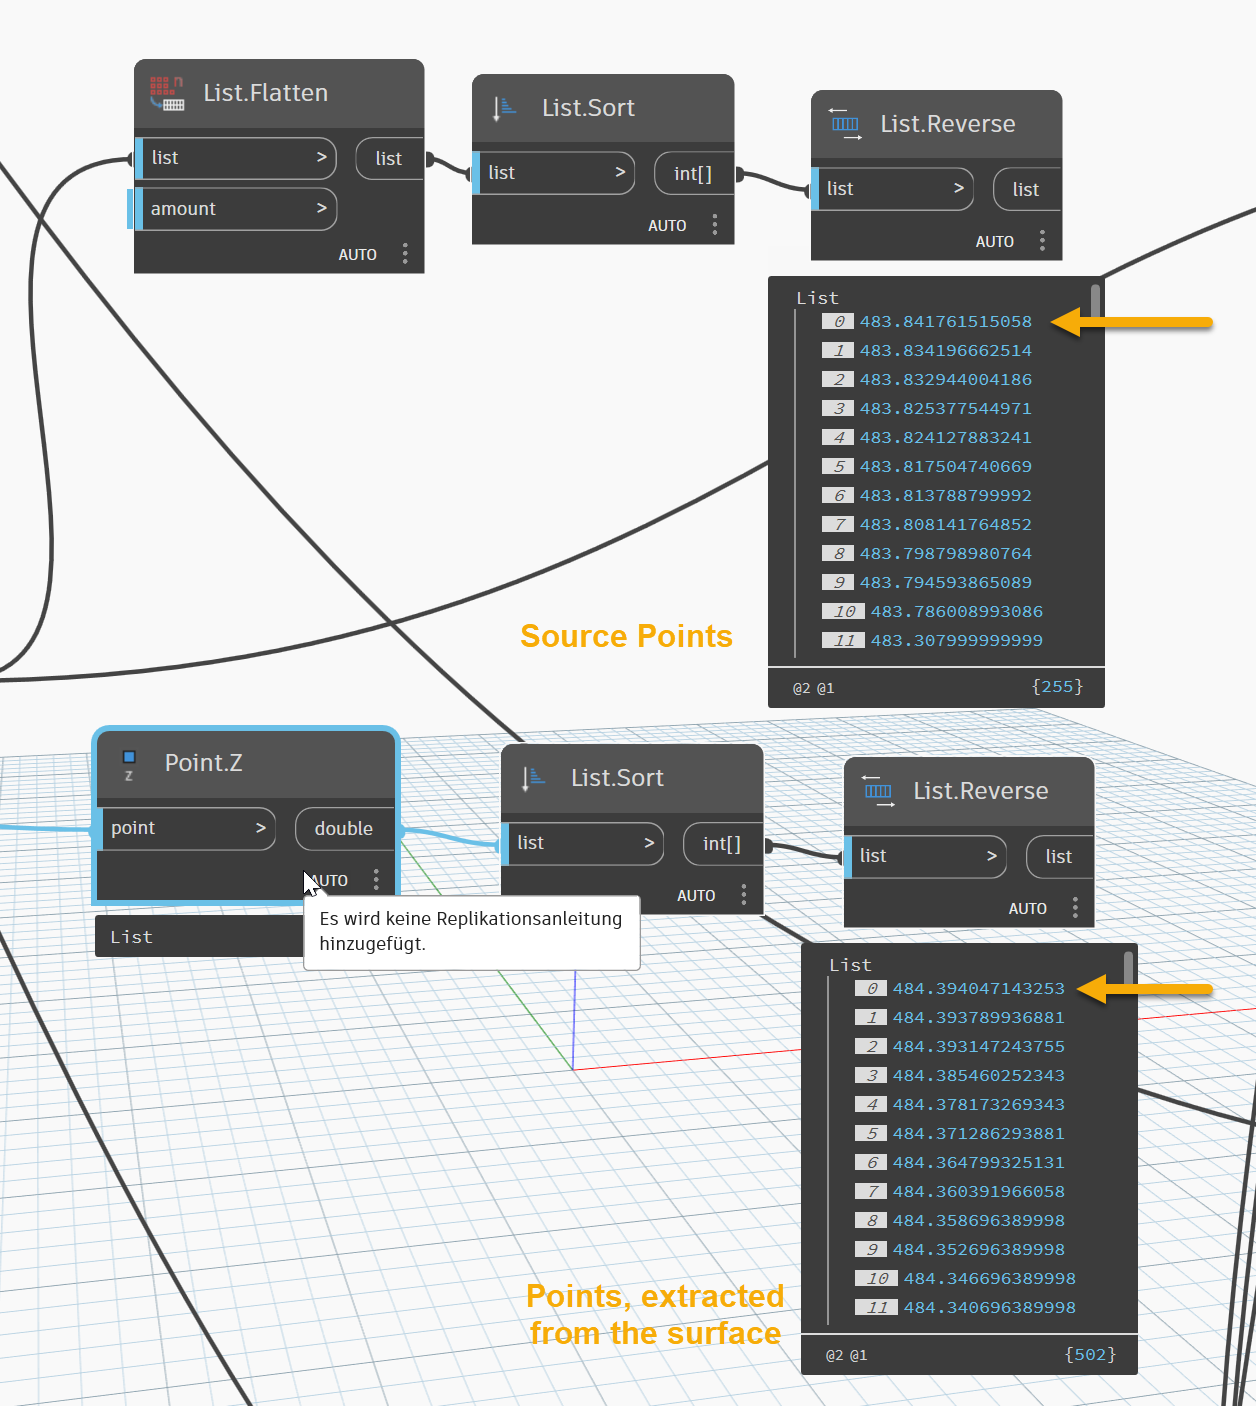Click AUTO lacing on List.Flatten node
The image size is (1256, 1406).
(x=357, y=255)
